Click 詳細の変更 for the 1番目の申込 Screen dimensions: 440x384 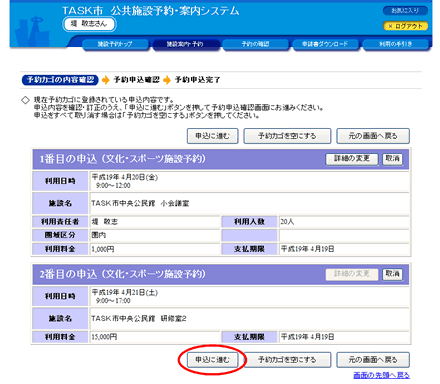click(x=352, y=159)
